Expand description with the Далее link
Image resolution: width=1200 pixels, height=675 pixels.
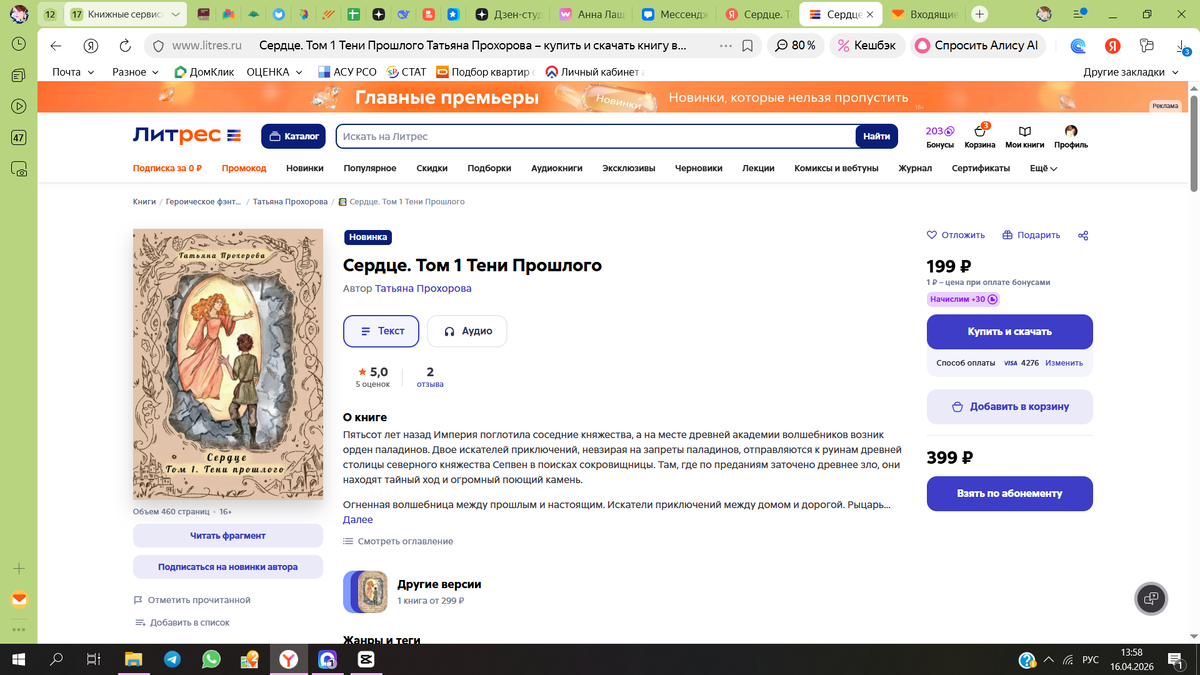point(358,520)
